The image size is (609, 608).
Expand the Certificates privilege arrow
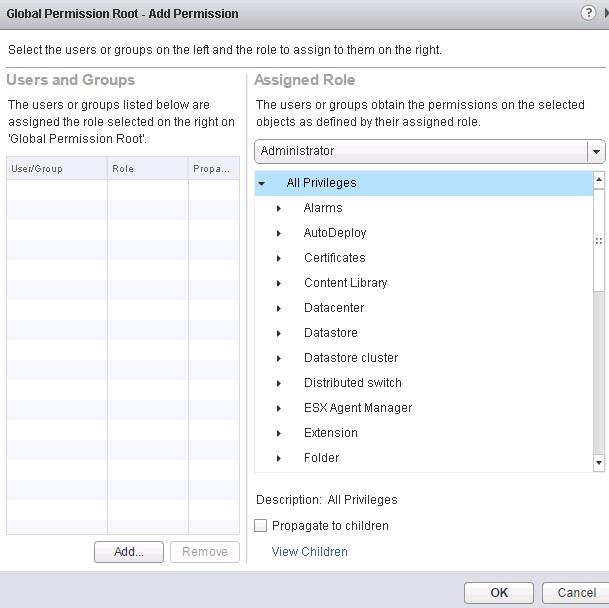pos(280,258)
